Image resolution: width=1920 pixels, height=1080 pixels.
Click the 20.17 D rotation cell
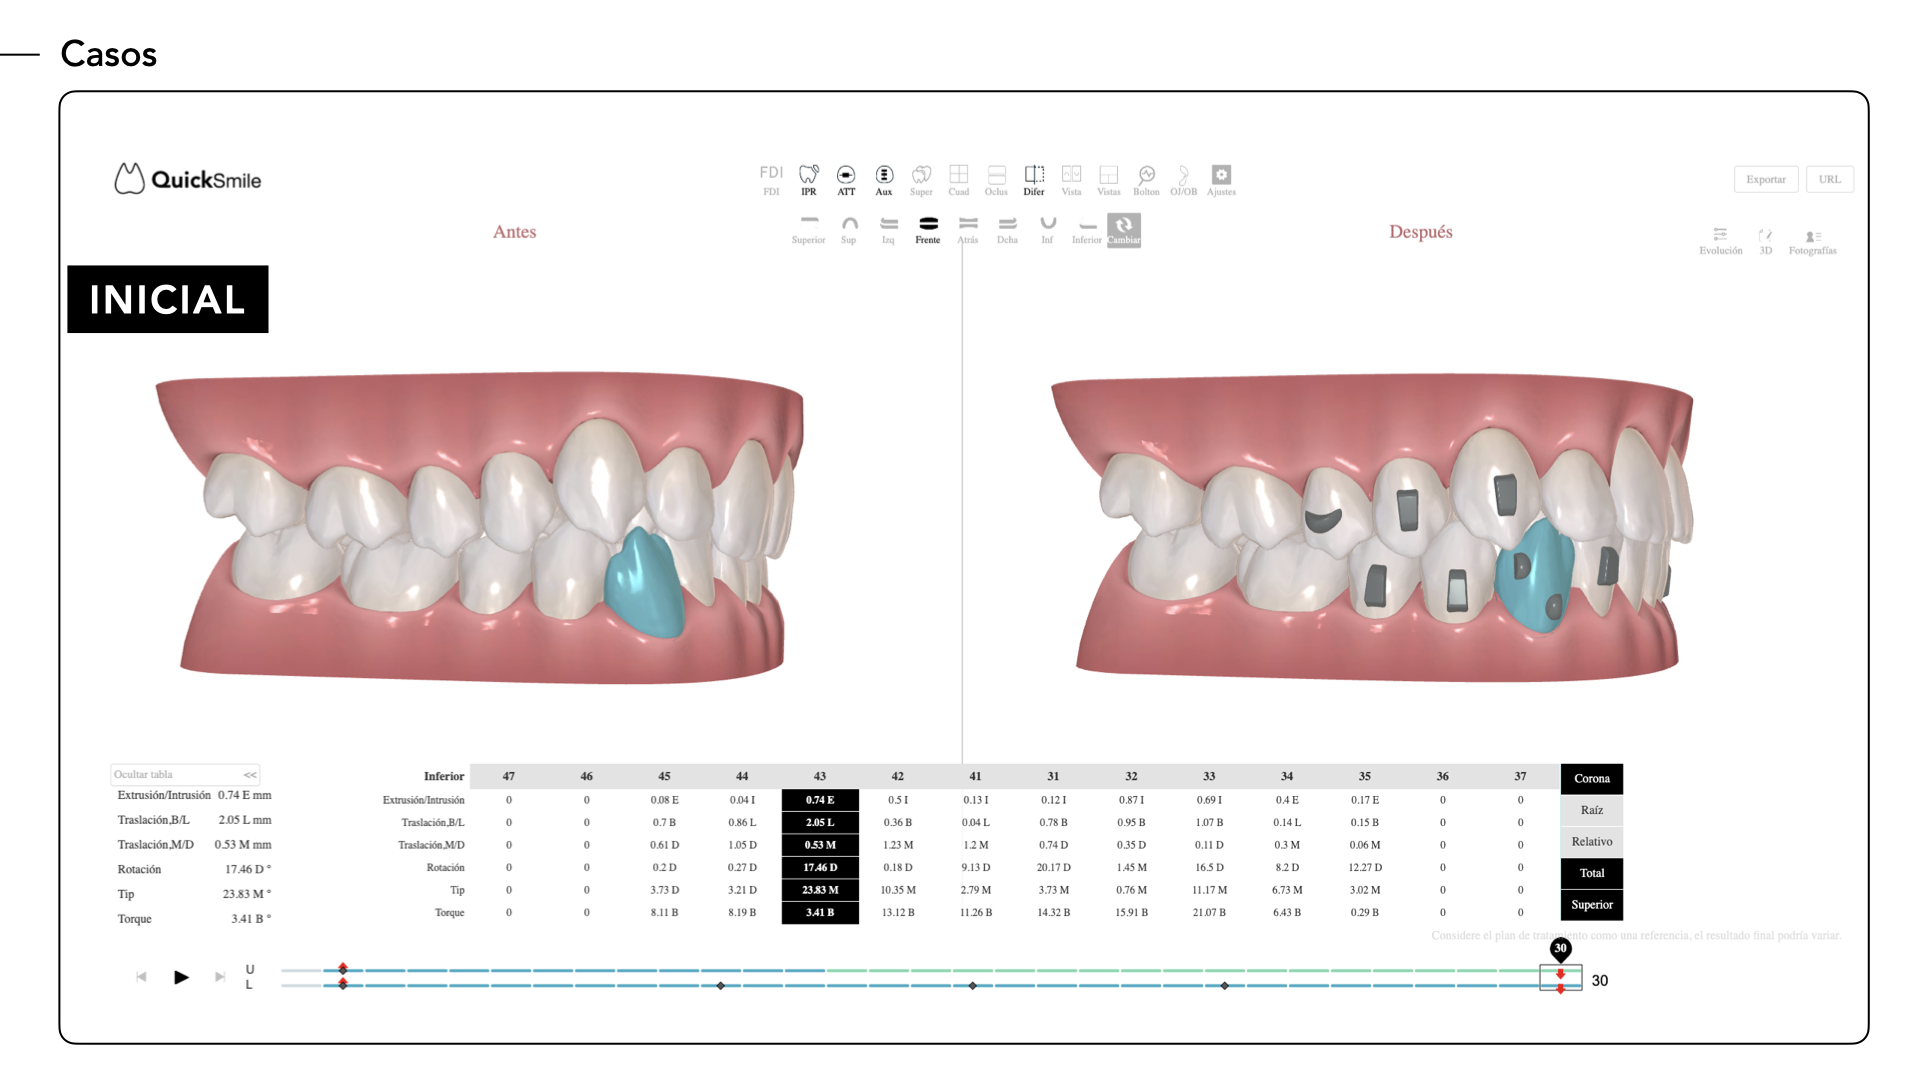pos(1053,868)
